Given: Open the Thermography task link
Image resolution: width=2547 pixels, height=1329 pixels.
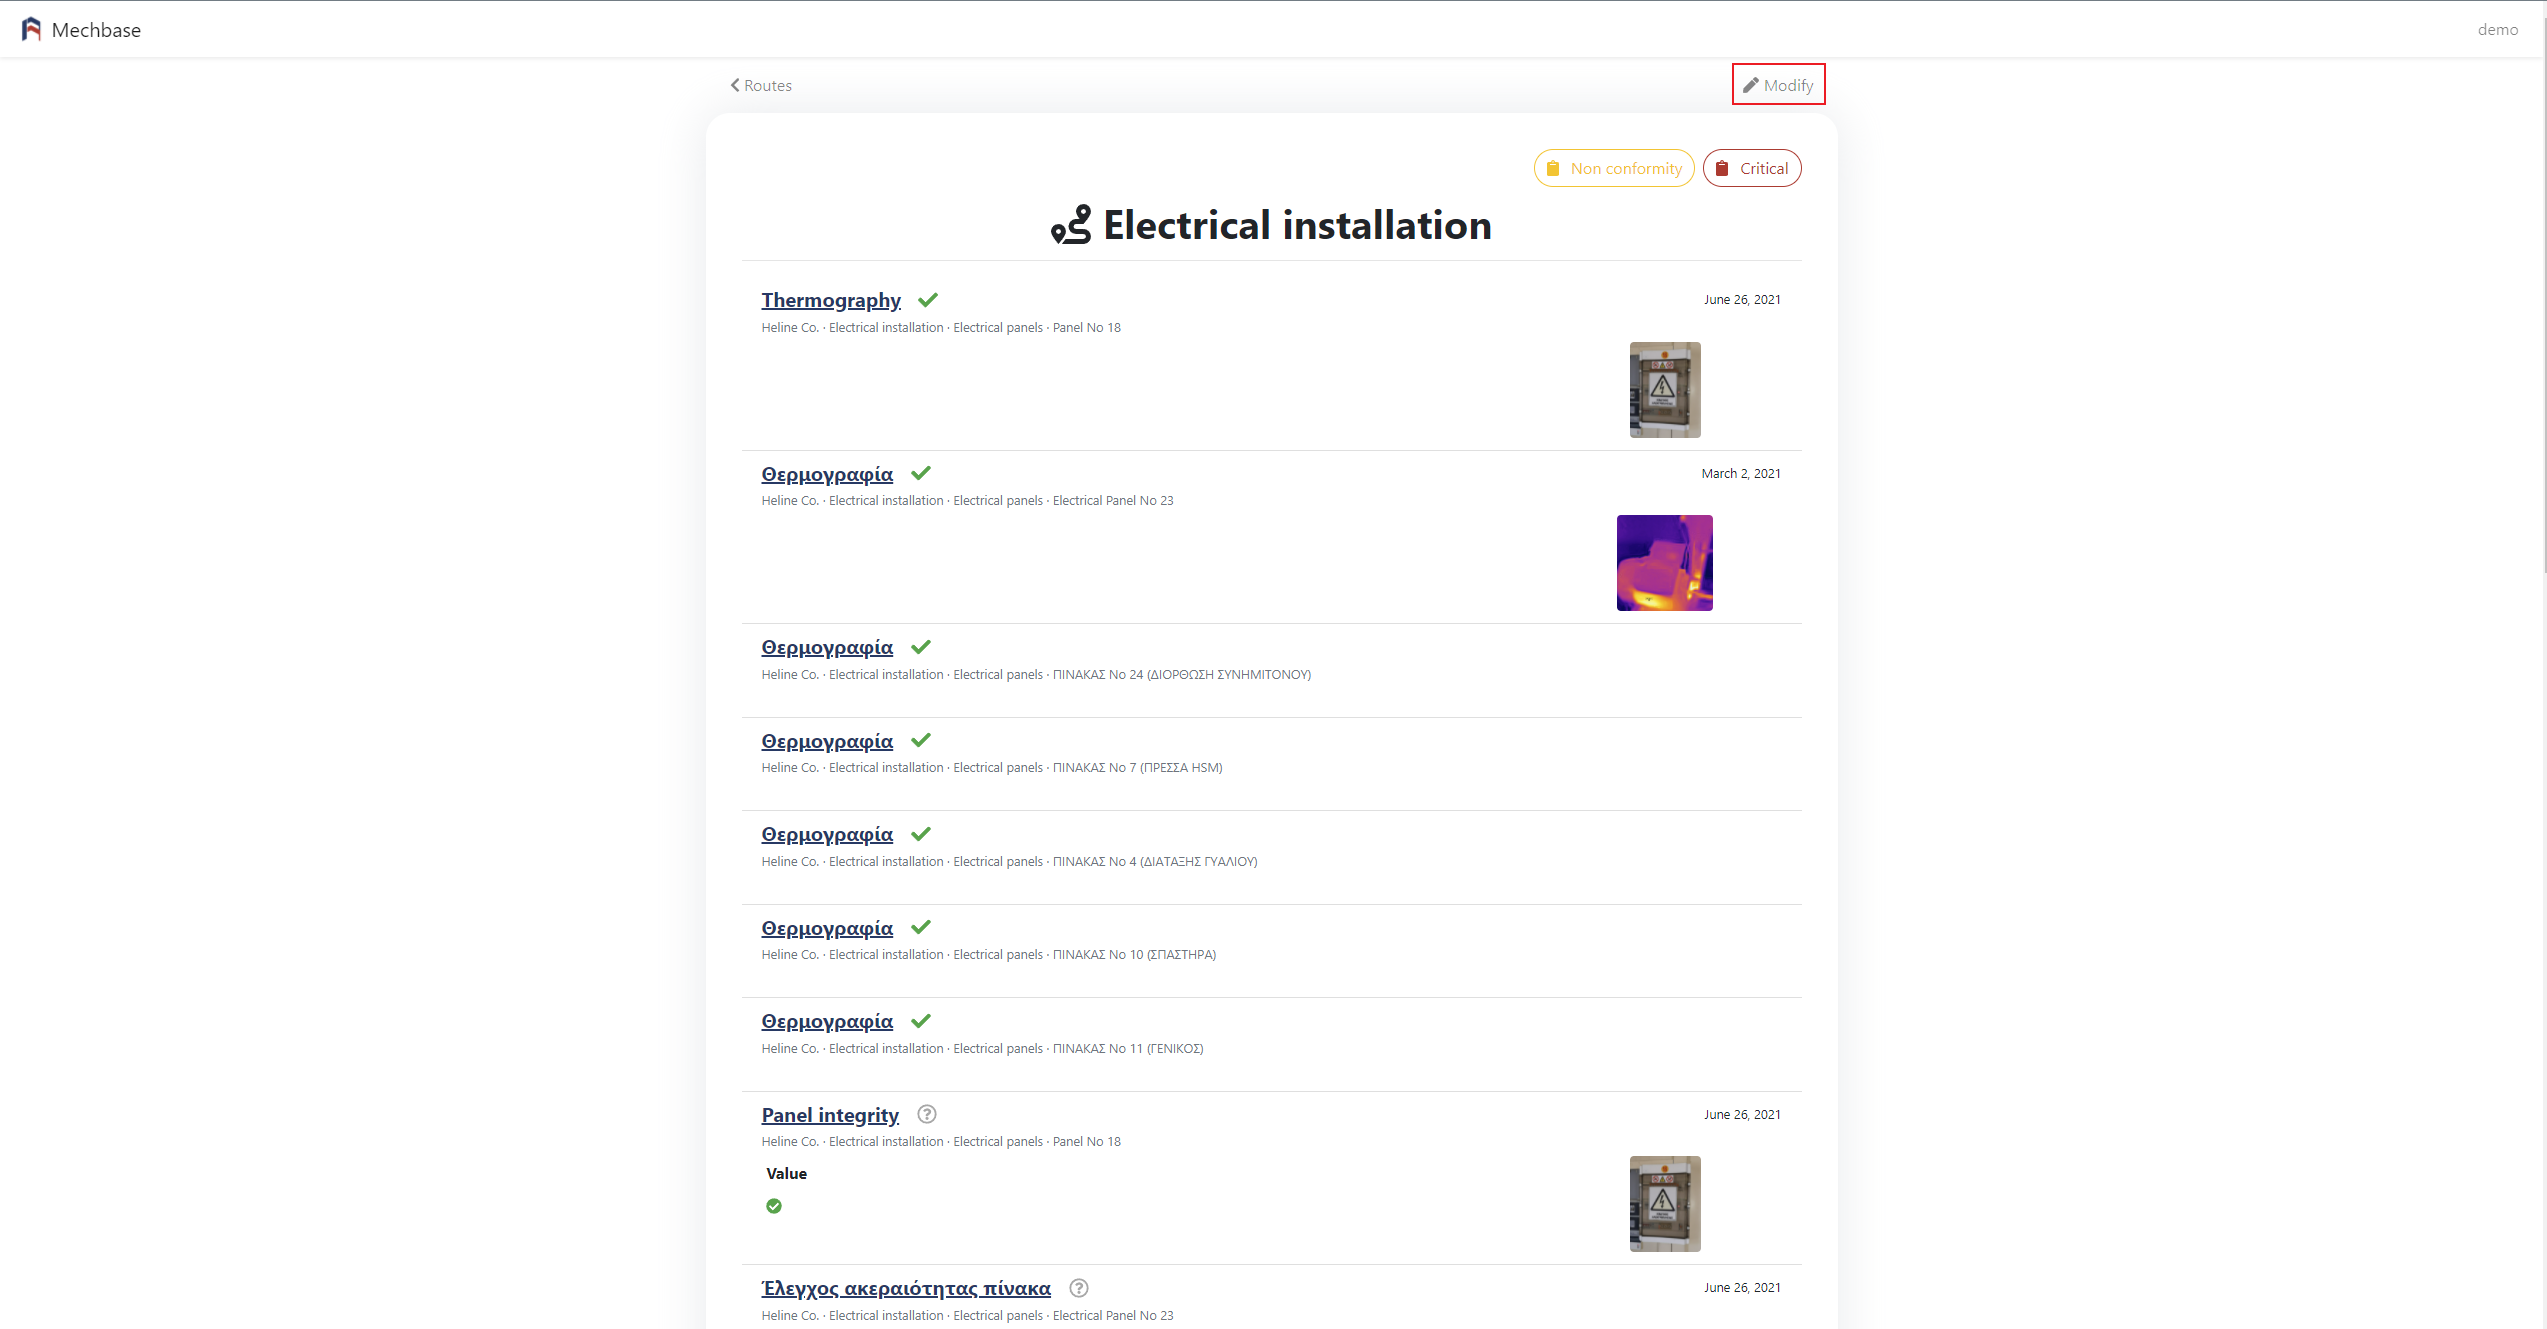Looking at the screenshot, I should (831, 300).
